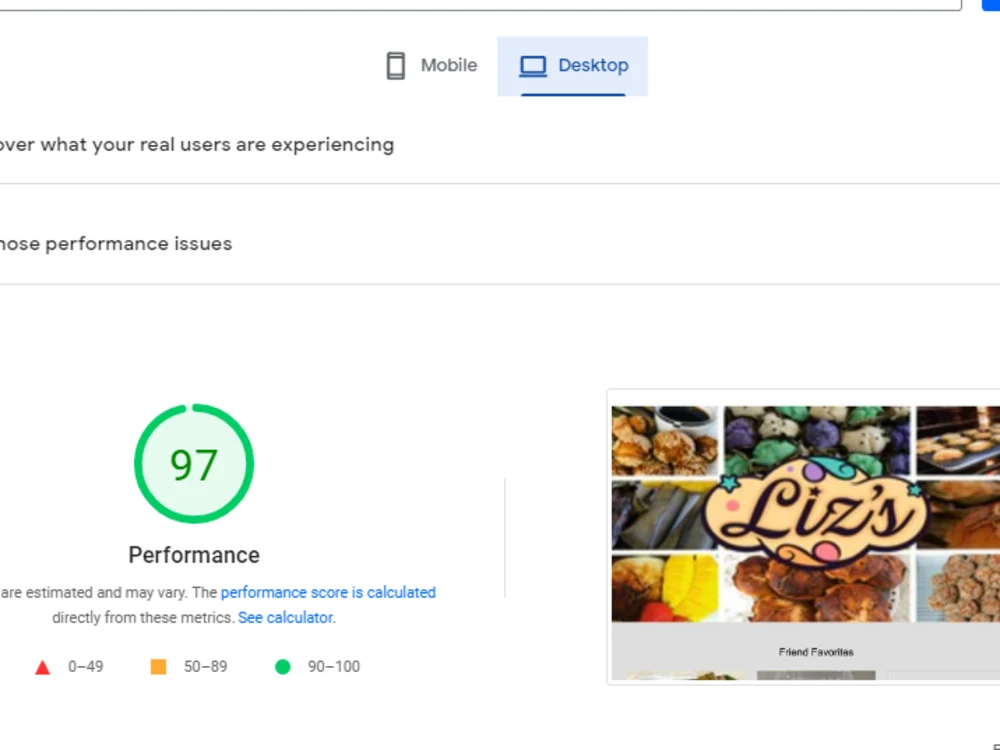This screenshot has width=1000, height=750.
Task: Click the orange square 50–89 legend icon
Action: point(158,666)
